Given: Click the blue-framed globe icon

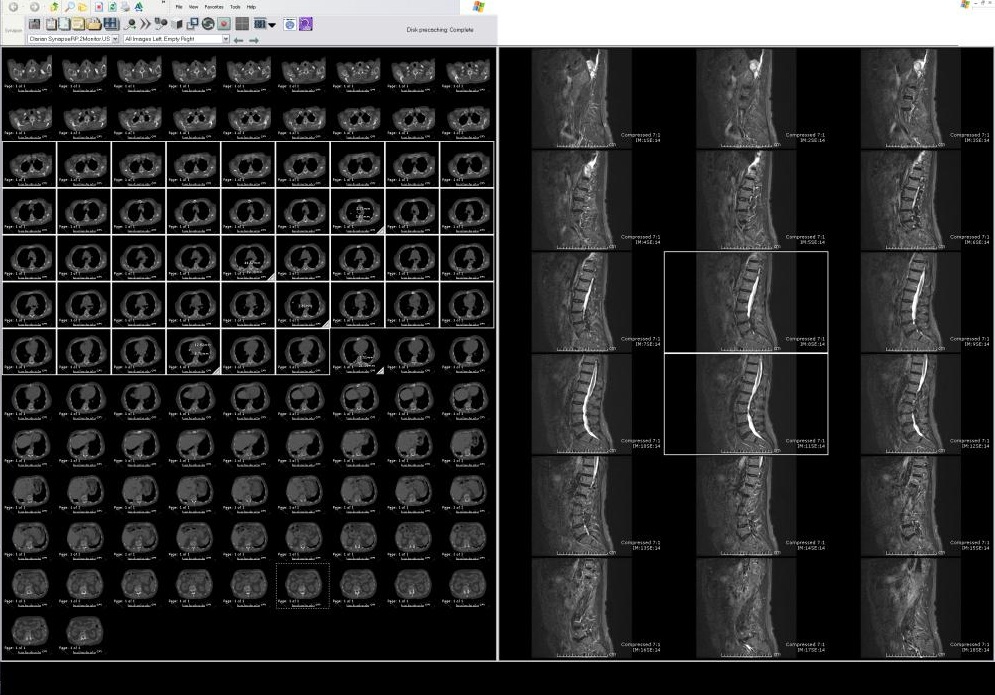Looking at the screenshot, I should click(289, 24).
